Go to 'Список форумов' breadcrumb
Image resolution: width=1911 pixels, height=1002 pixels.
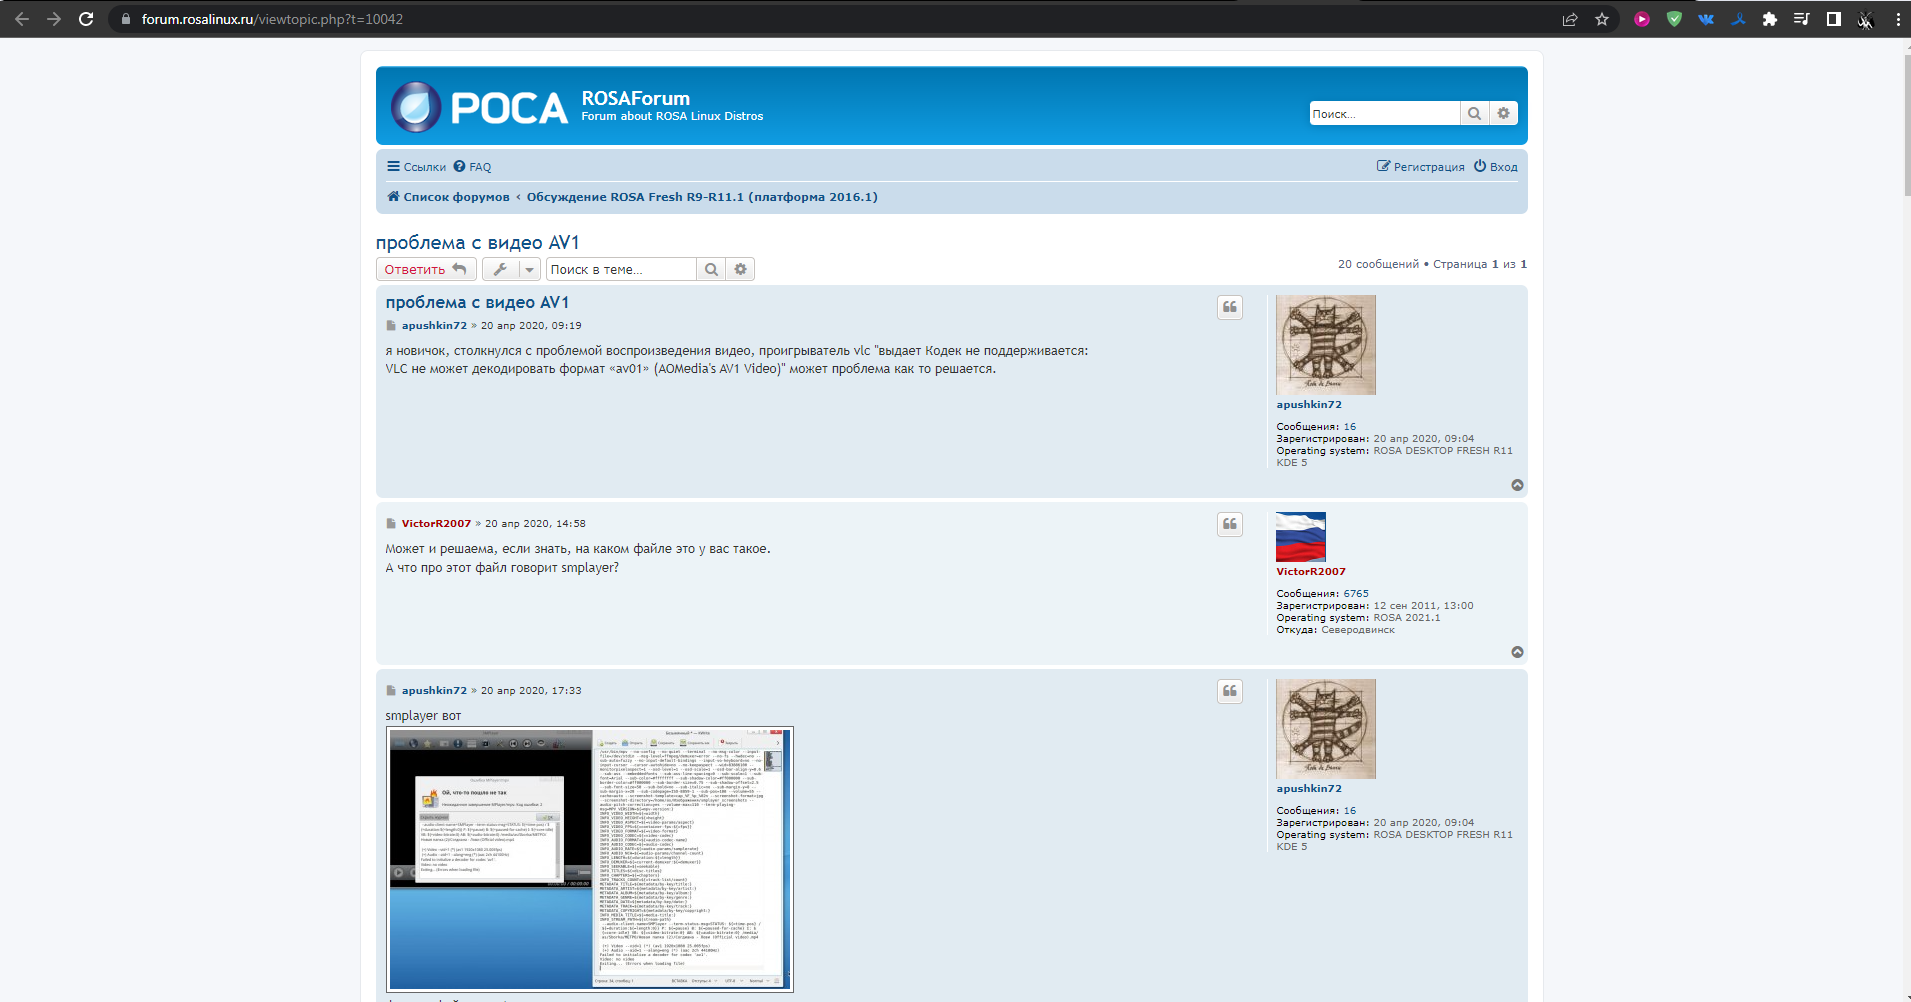[449, 197]
